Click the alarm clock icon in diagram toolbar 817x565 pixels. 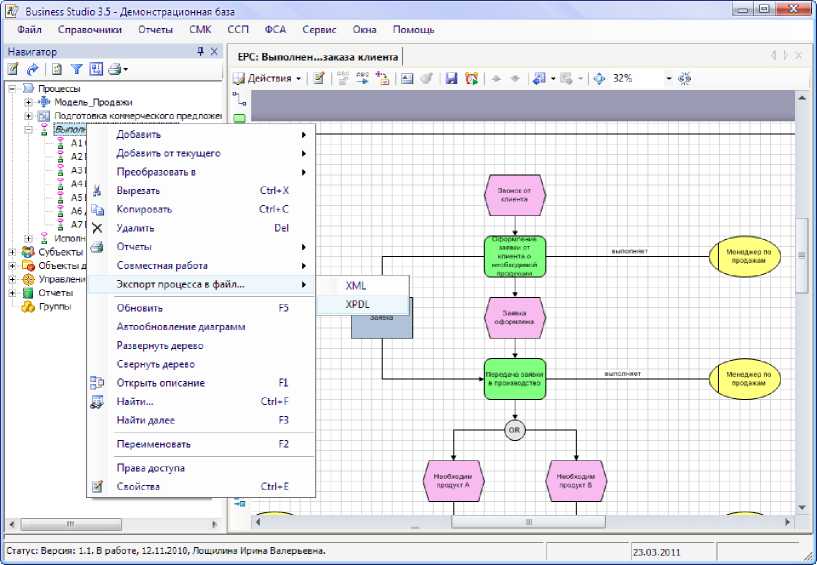click(471, 78)
